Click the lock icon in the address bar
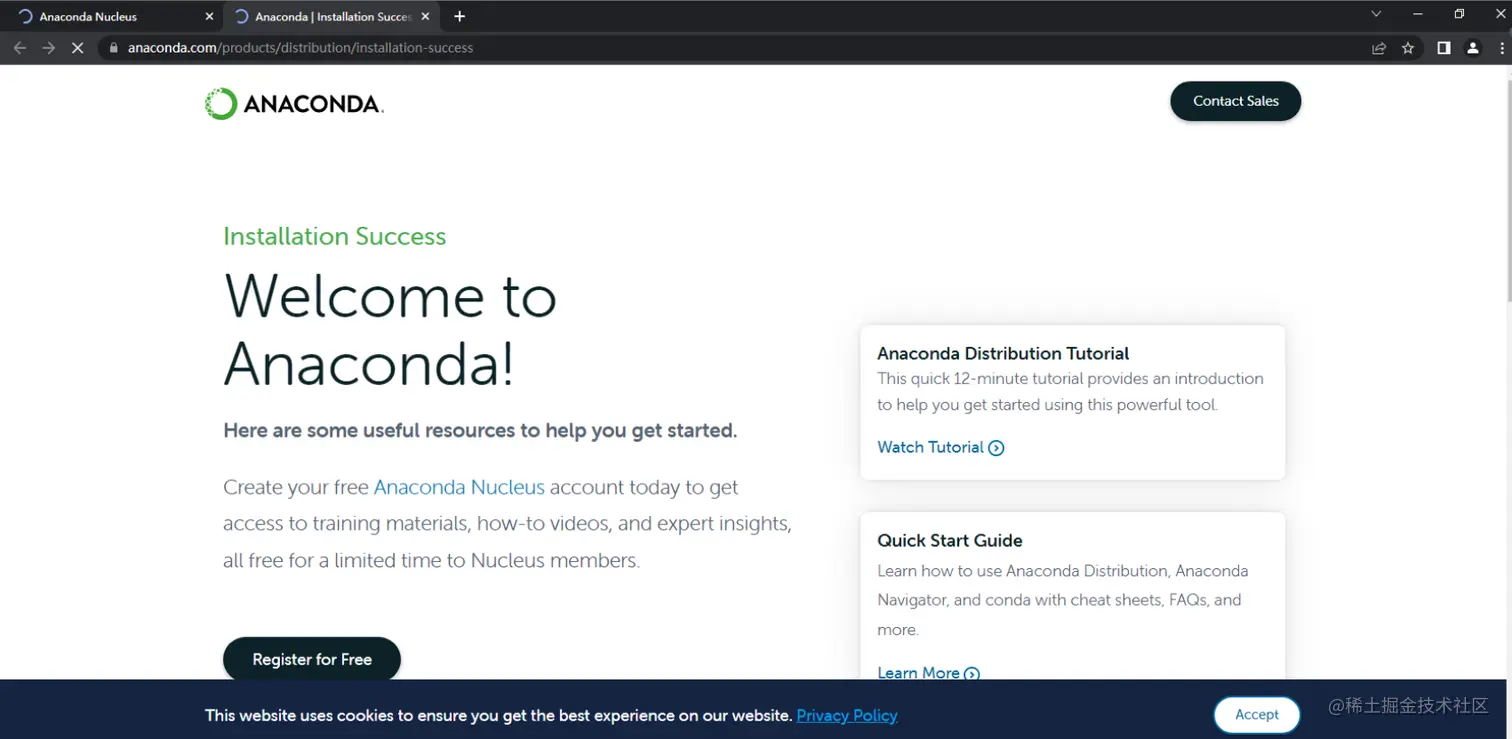The height and width of the screenshot is (739, 1512). (x=113, y=48)
